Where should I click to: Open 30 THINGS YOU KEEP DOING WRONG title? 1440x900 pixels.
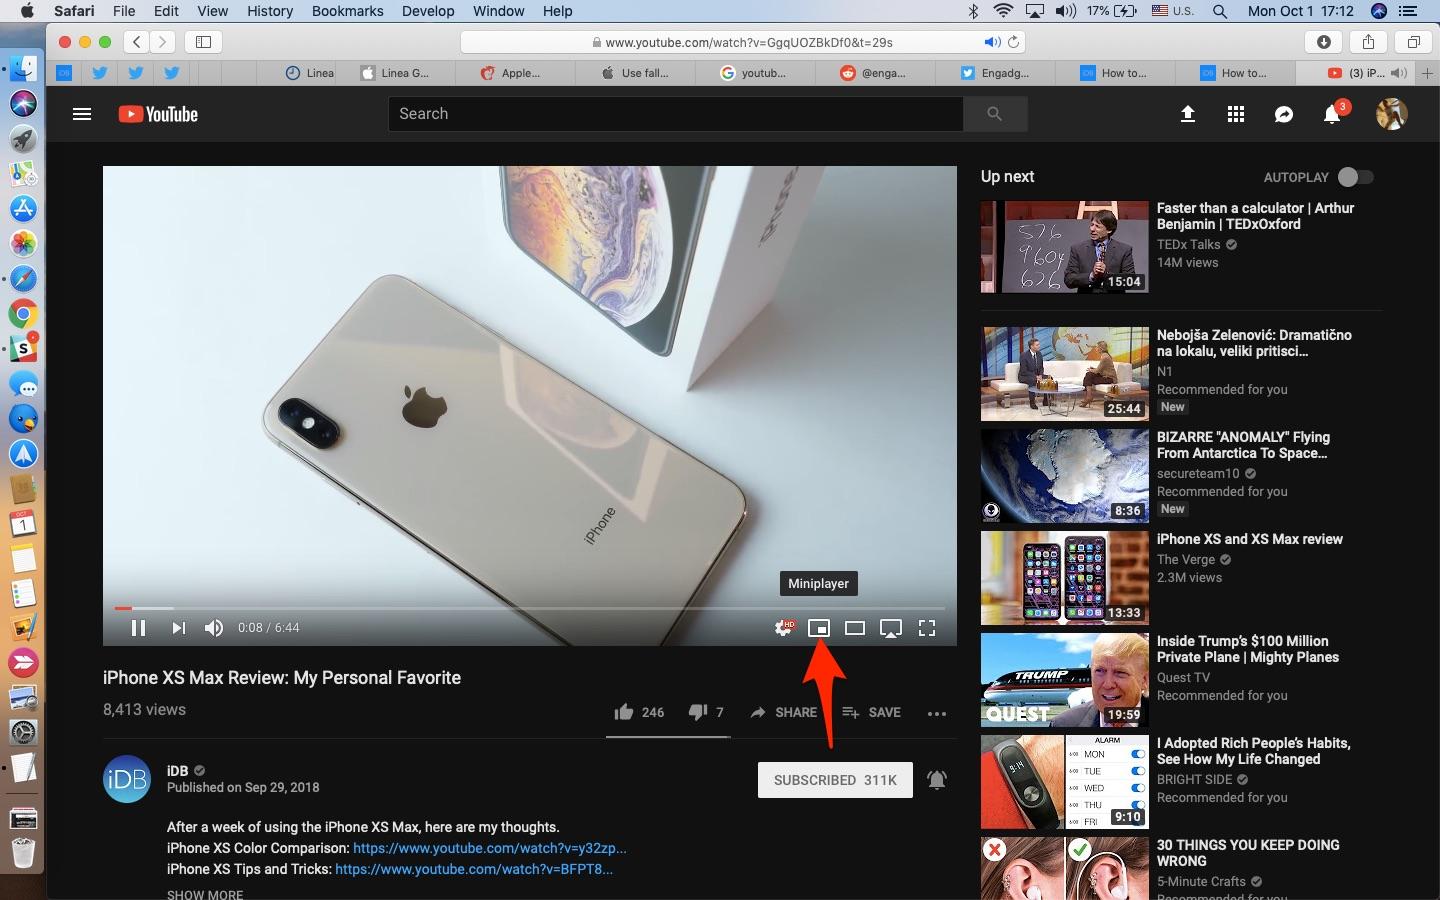click(x=1248, y=853)
